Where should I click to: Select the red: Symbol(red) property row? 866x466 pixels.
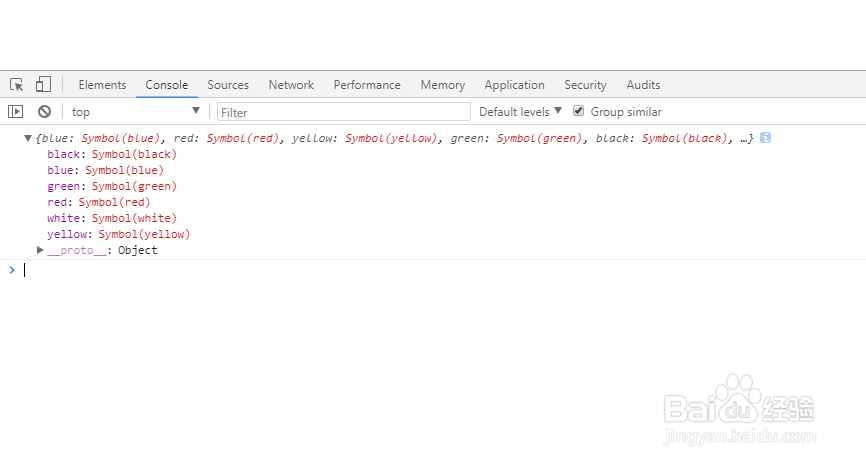point(99,202)
